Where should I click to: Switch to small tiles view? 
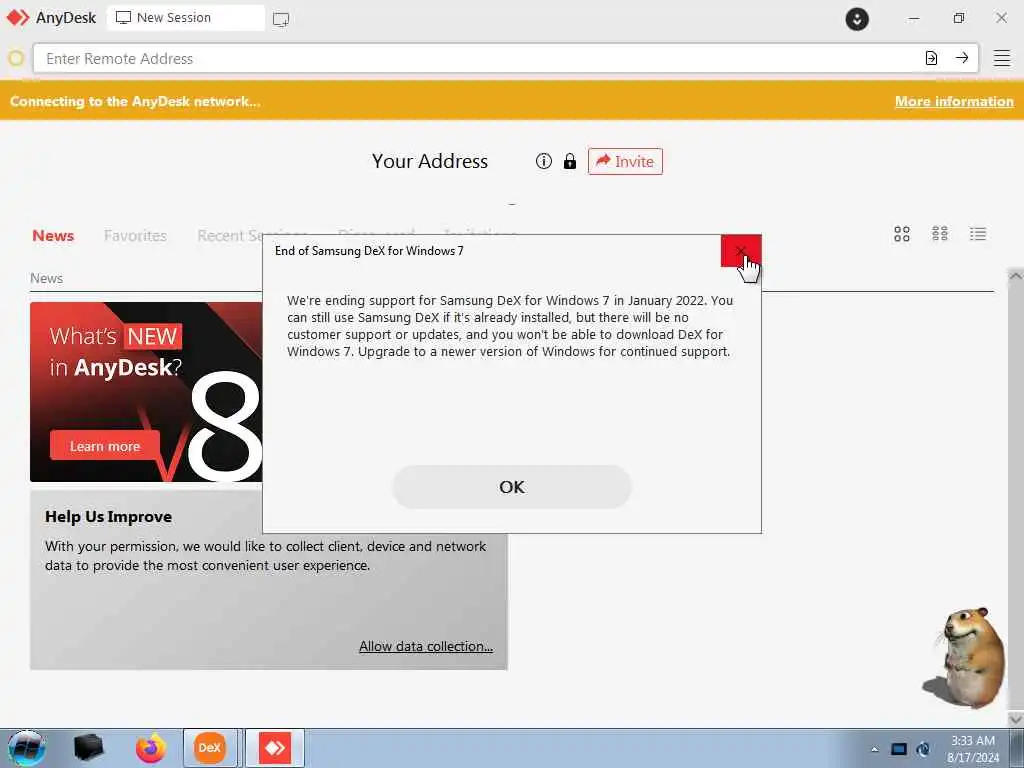(940, 234)
